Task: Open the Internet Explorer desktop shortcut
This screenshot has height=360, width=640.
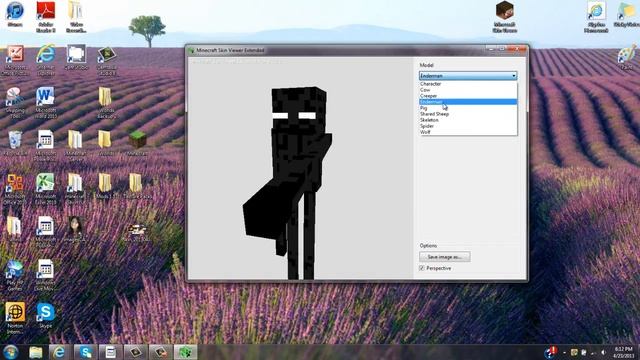Action: point(46,60)
